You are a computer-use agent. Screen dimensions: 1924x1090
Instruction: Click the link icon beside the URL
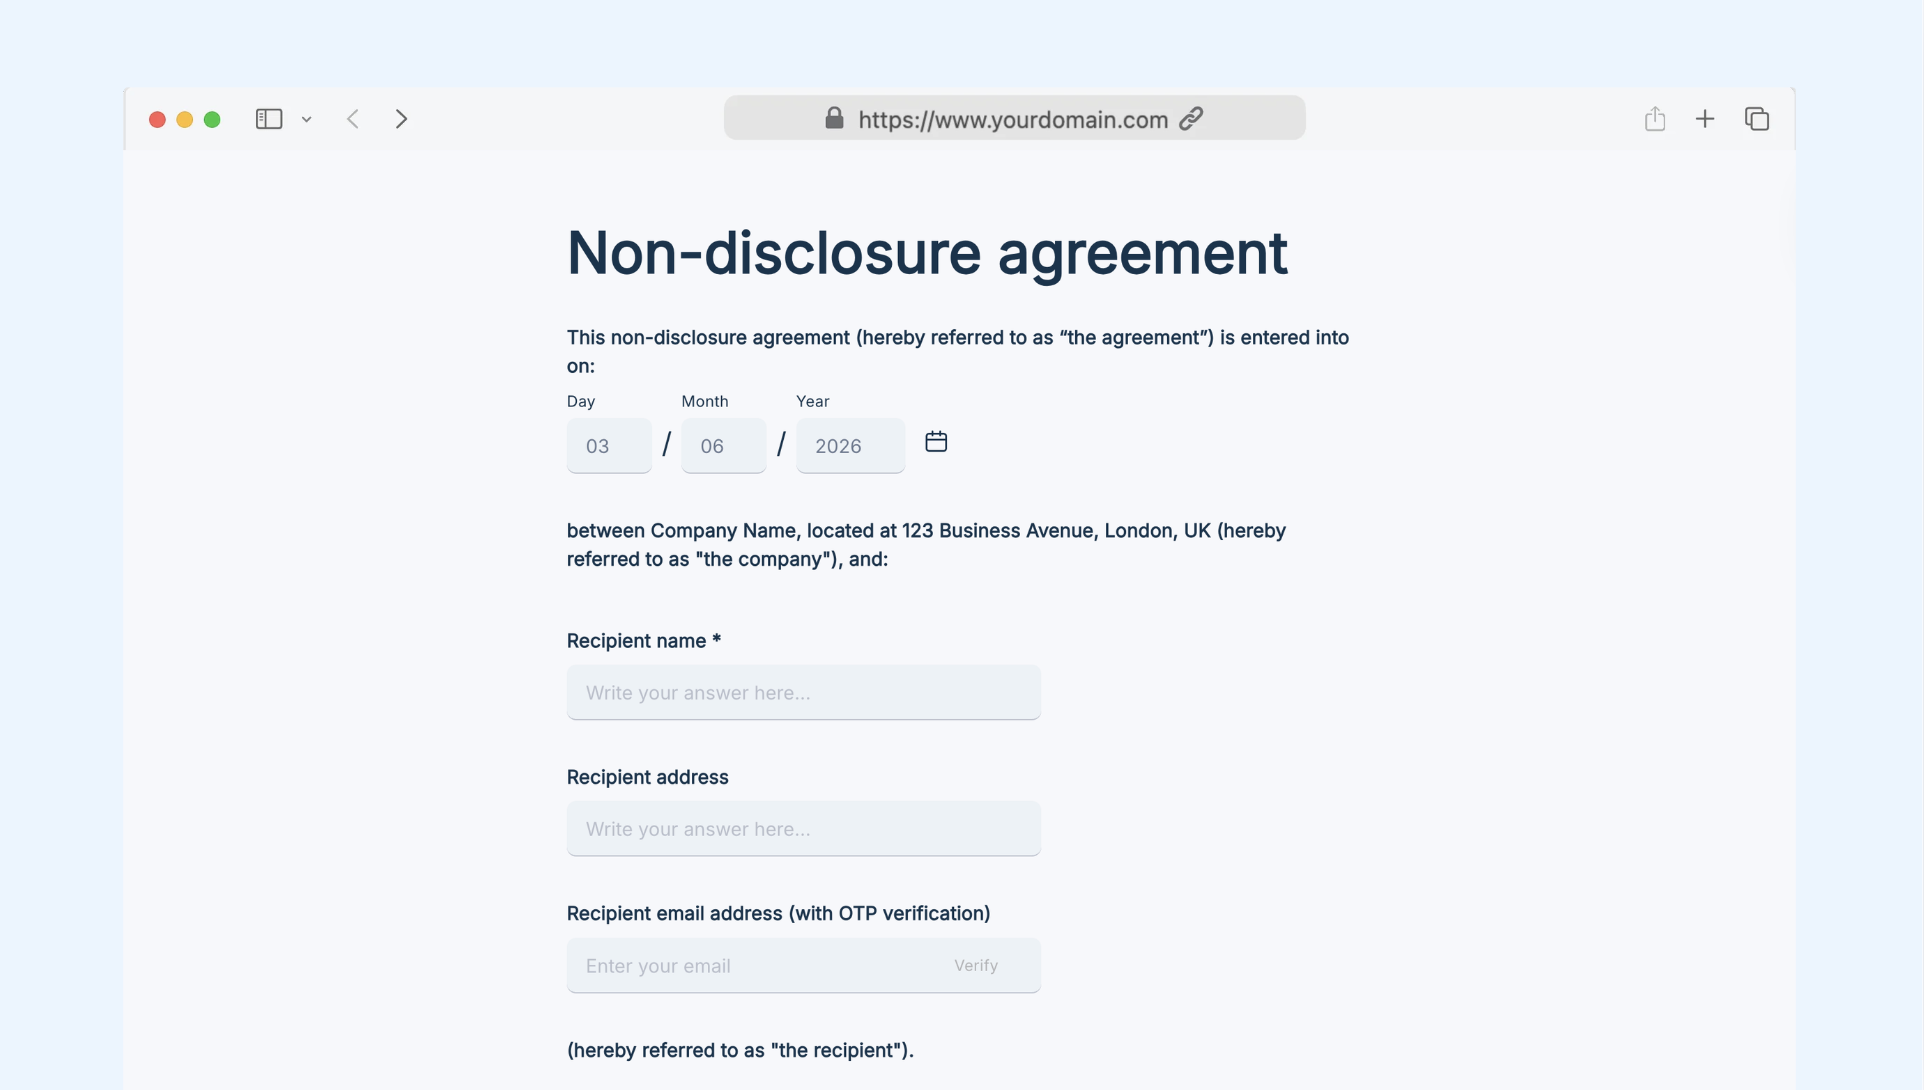1191,119
